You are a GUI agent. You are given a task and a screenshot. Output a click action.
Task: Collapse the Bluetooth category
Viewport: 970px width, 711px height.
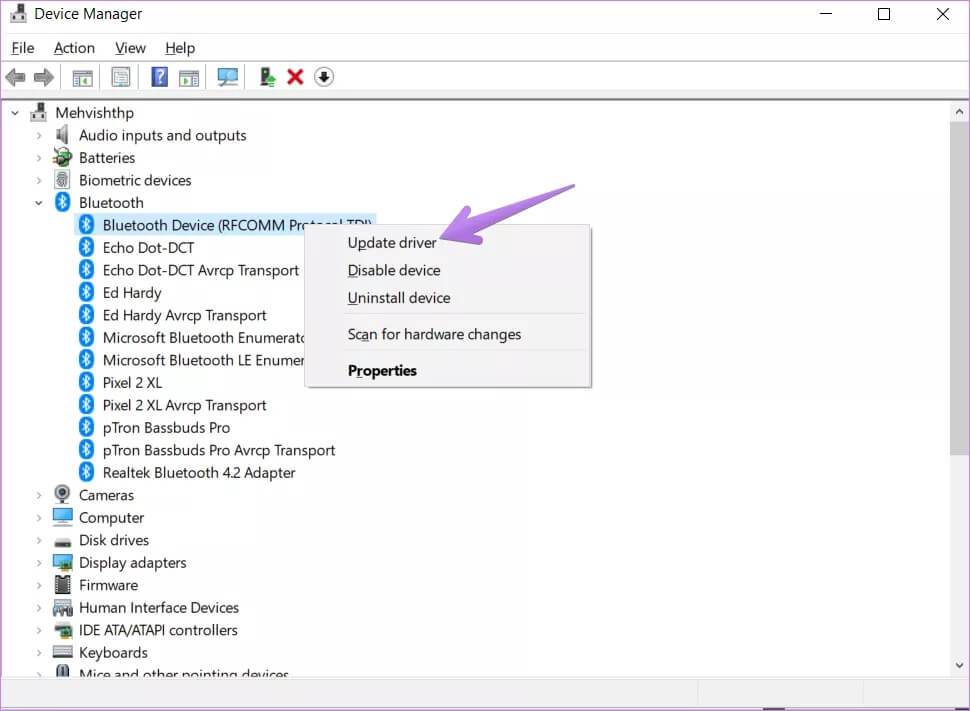click(39, 203)
